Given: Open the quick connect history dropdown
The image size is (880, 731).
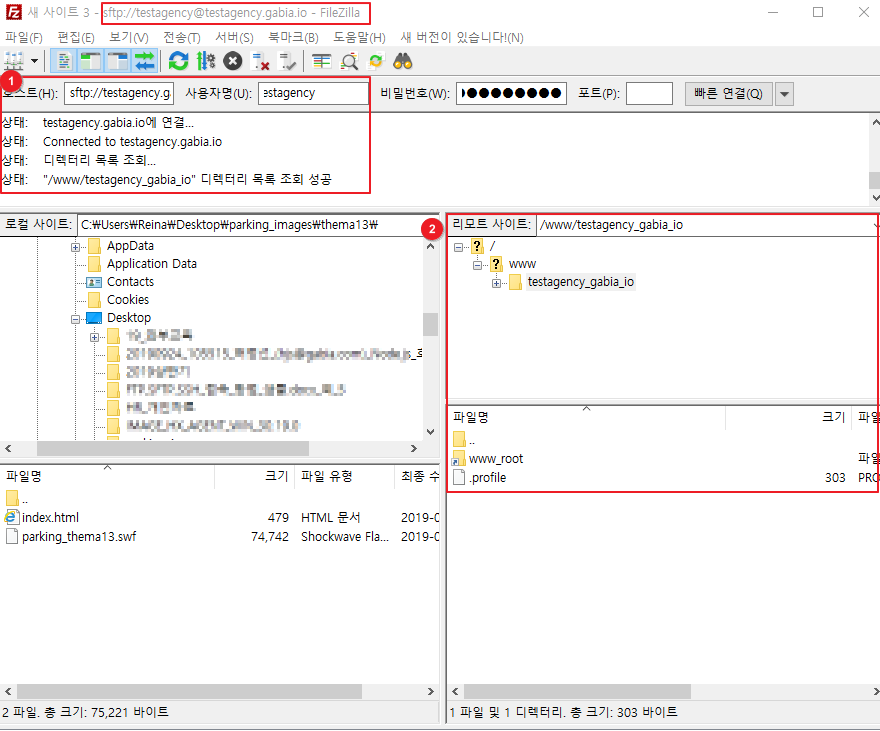Looking at the screenshot, I should click(x=785, y=94).
